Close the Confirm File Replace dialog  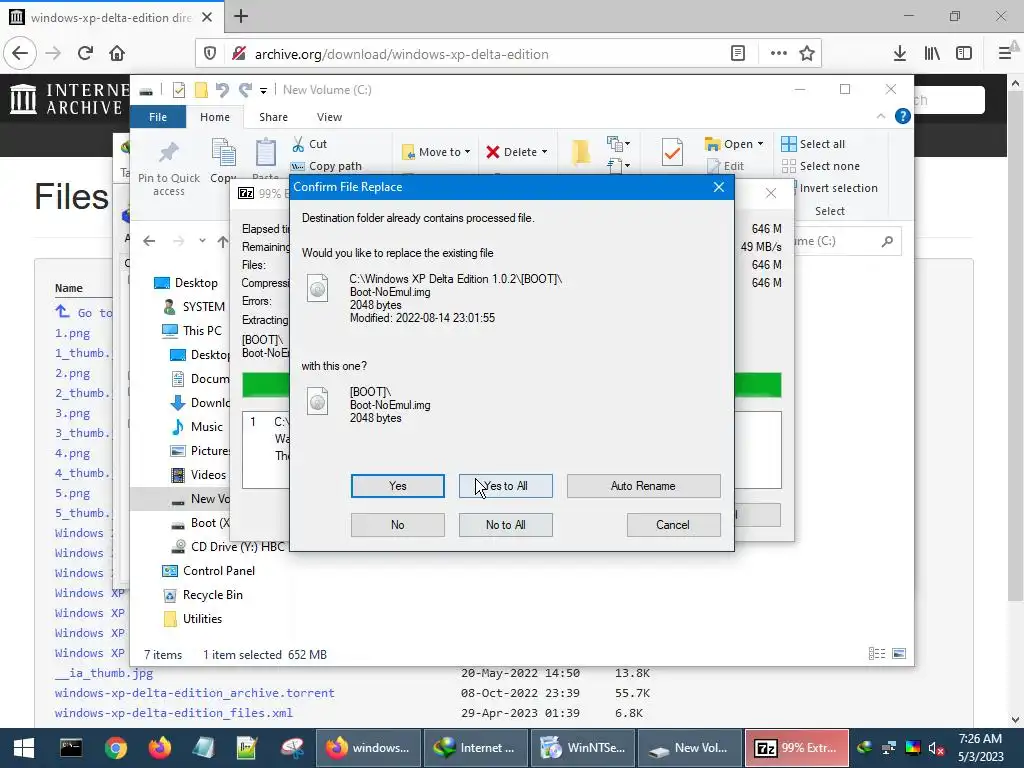pos(718,187)
